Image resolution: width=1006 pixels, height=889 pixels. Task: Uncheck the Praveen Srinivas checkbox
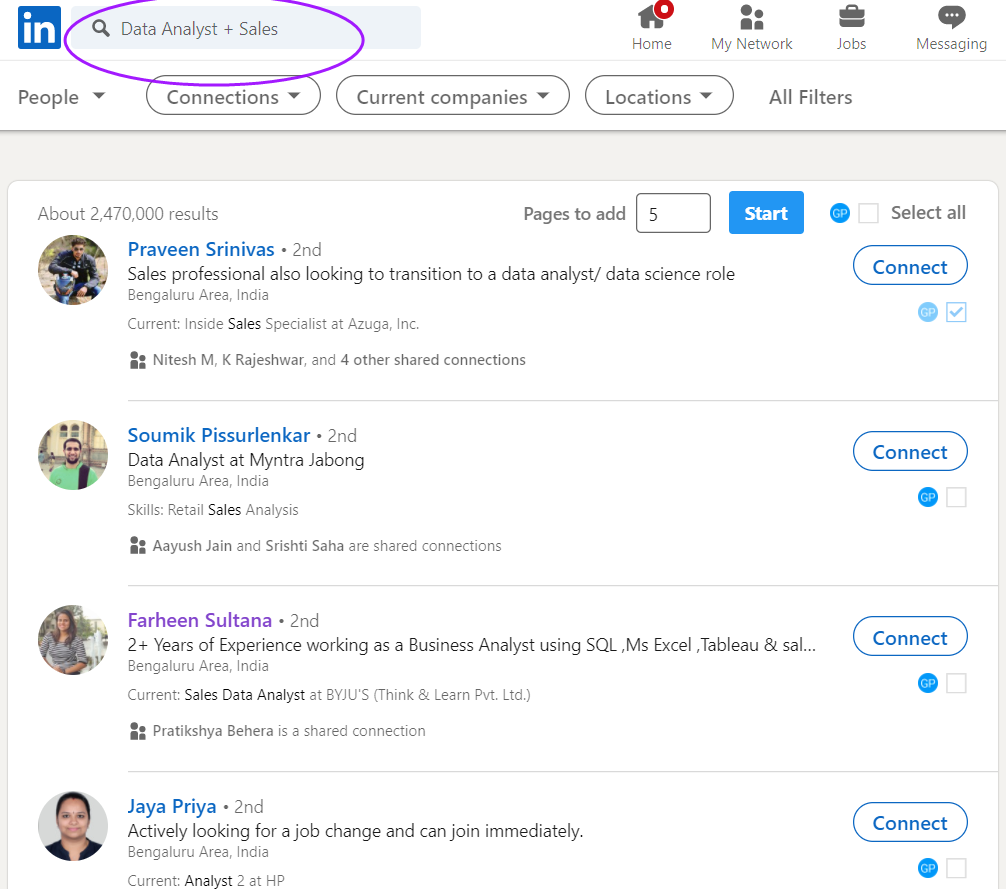click(x=956, y=312)
